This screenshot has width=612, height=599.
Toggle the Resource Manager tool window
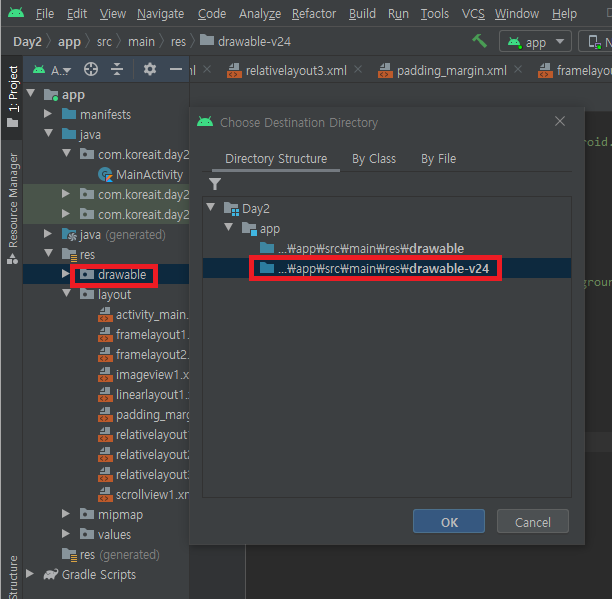(12, 208)
